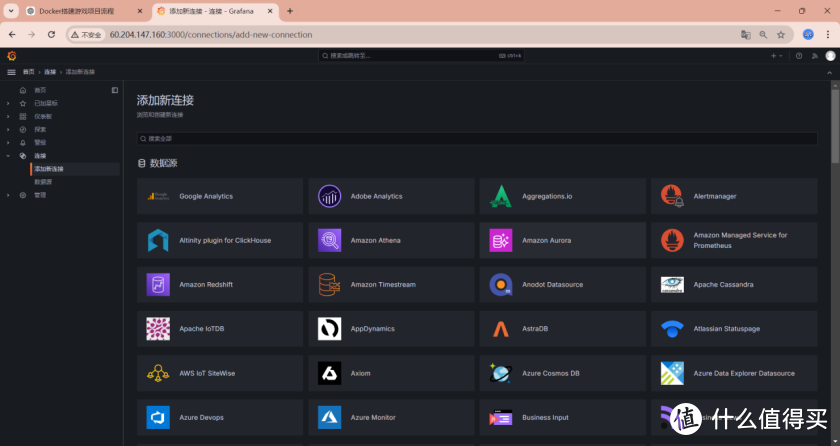The image size is (840, 446).
Task: Toggle the hamburger menu button
Action: click(11, 72)
